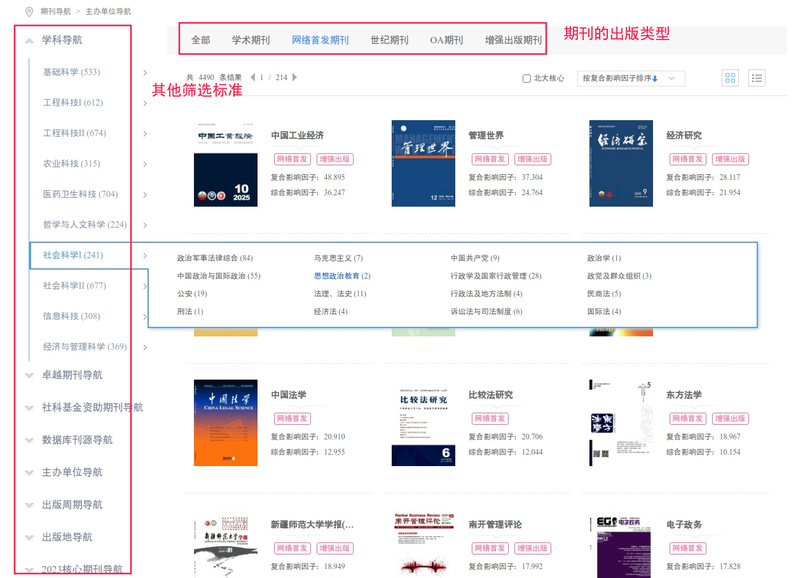This screenshot has height=578, width=799.
Task: Open the 按复合影响因子排序 sort dropdown
Action: (x=631, y=78)
